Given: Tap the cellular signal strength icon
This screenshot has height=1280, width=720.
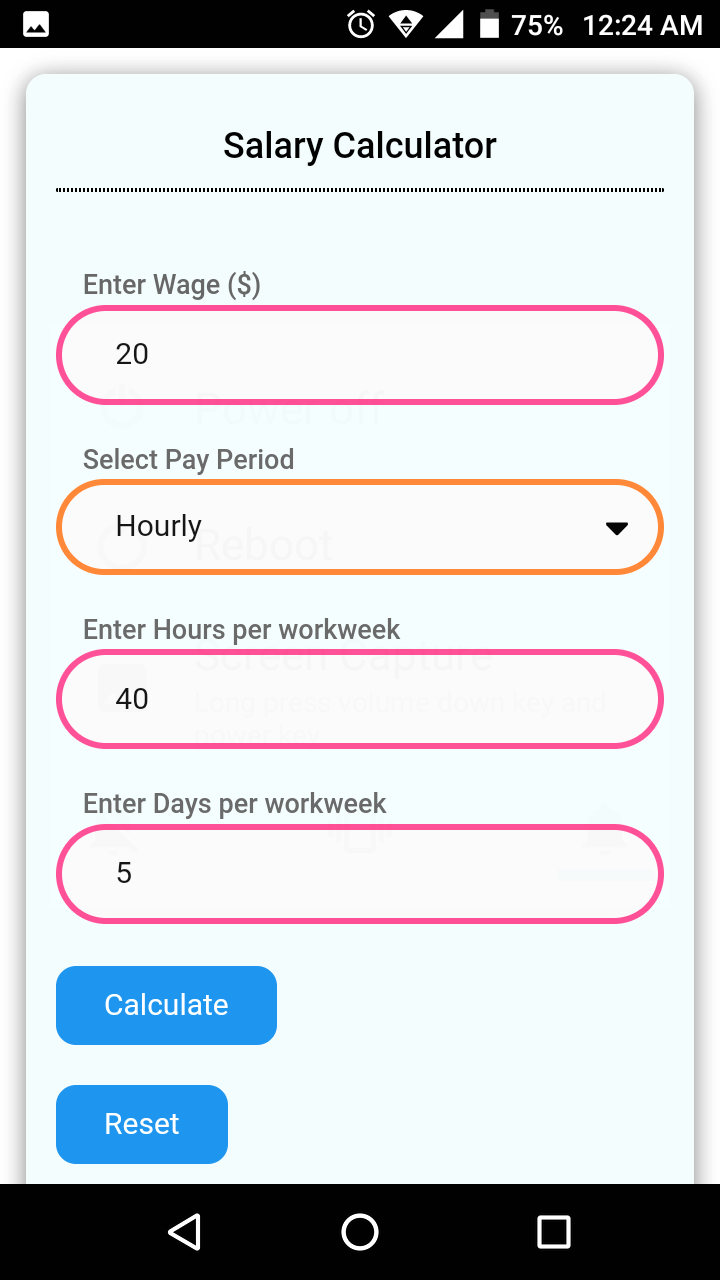Looking at the screenshot, I should pos(449,24).
